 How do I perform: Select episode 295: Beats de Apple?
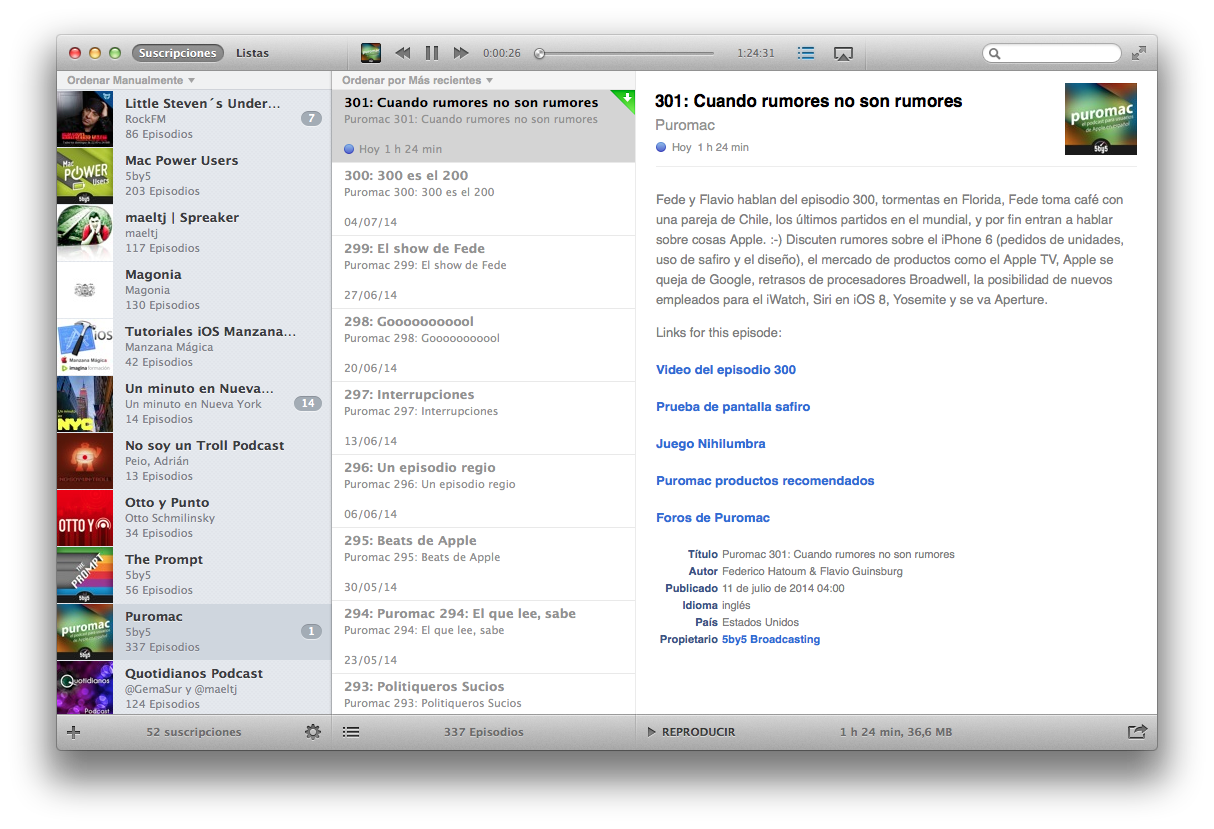click(x=484, y=564)
